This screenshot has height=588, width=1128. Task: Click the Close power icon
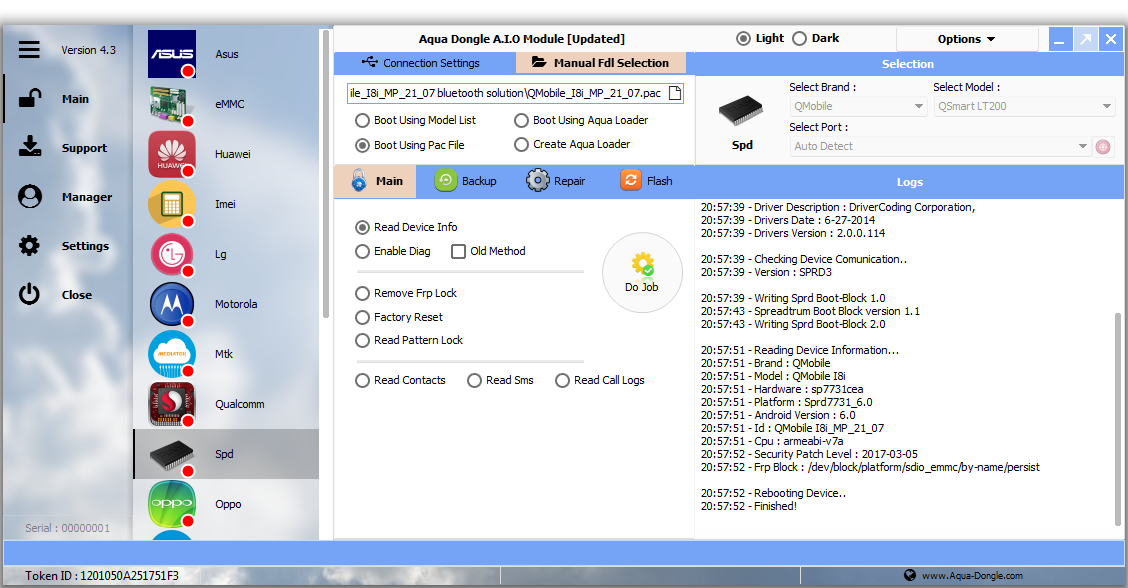[29, 294]
